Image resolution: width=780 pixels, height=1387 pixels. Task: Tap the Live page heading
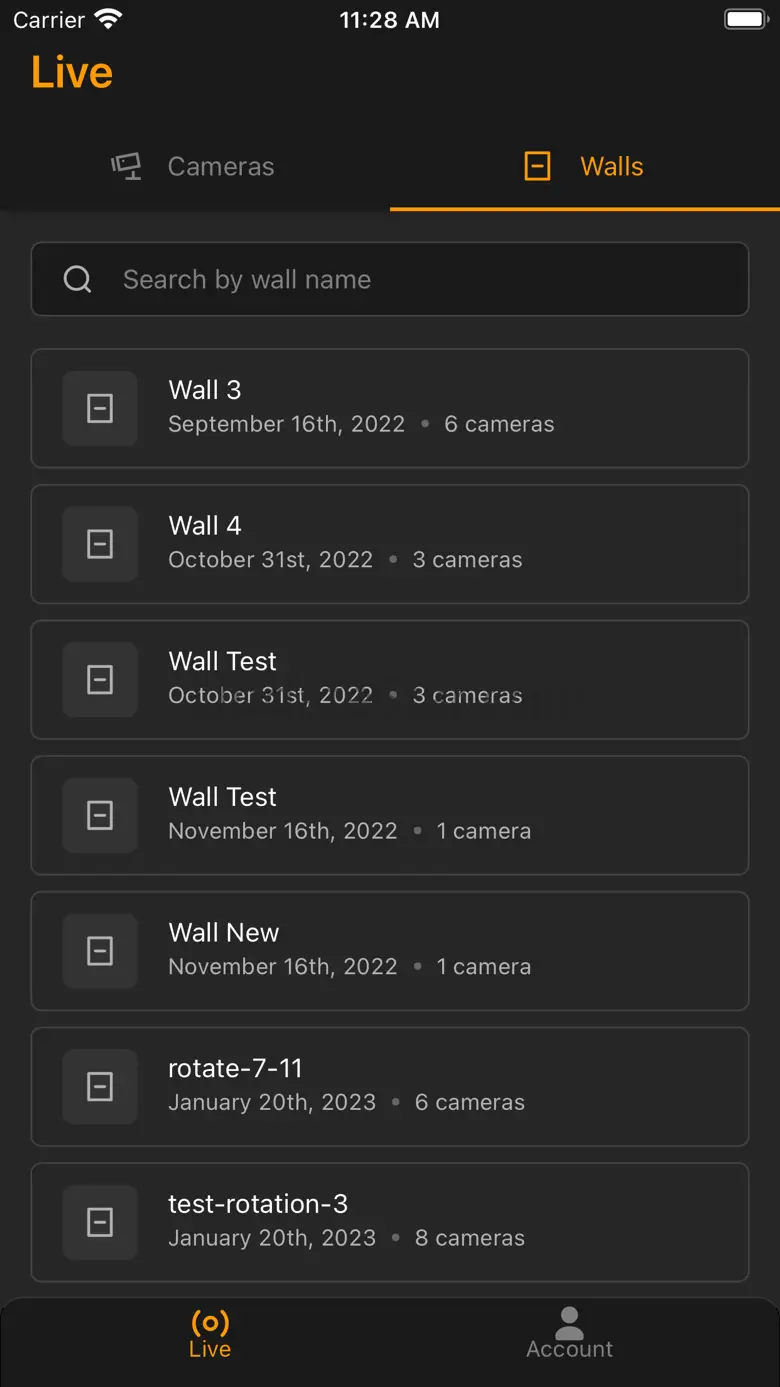(72, 73)
